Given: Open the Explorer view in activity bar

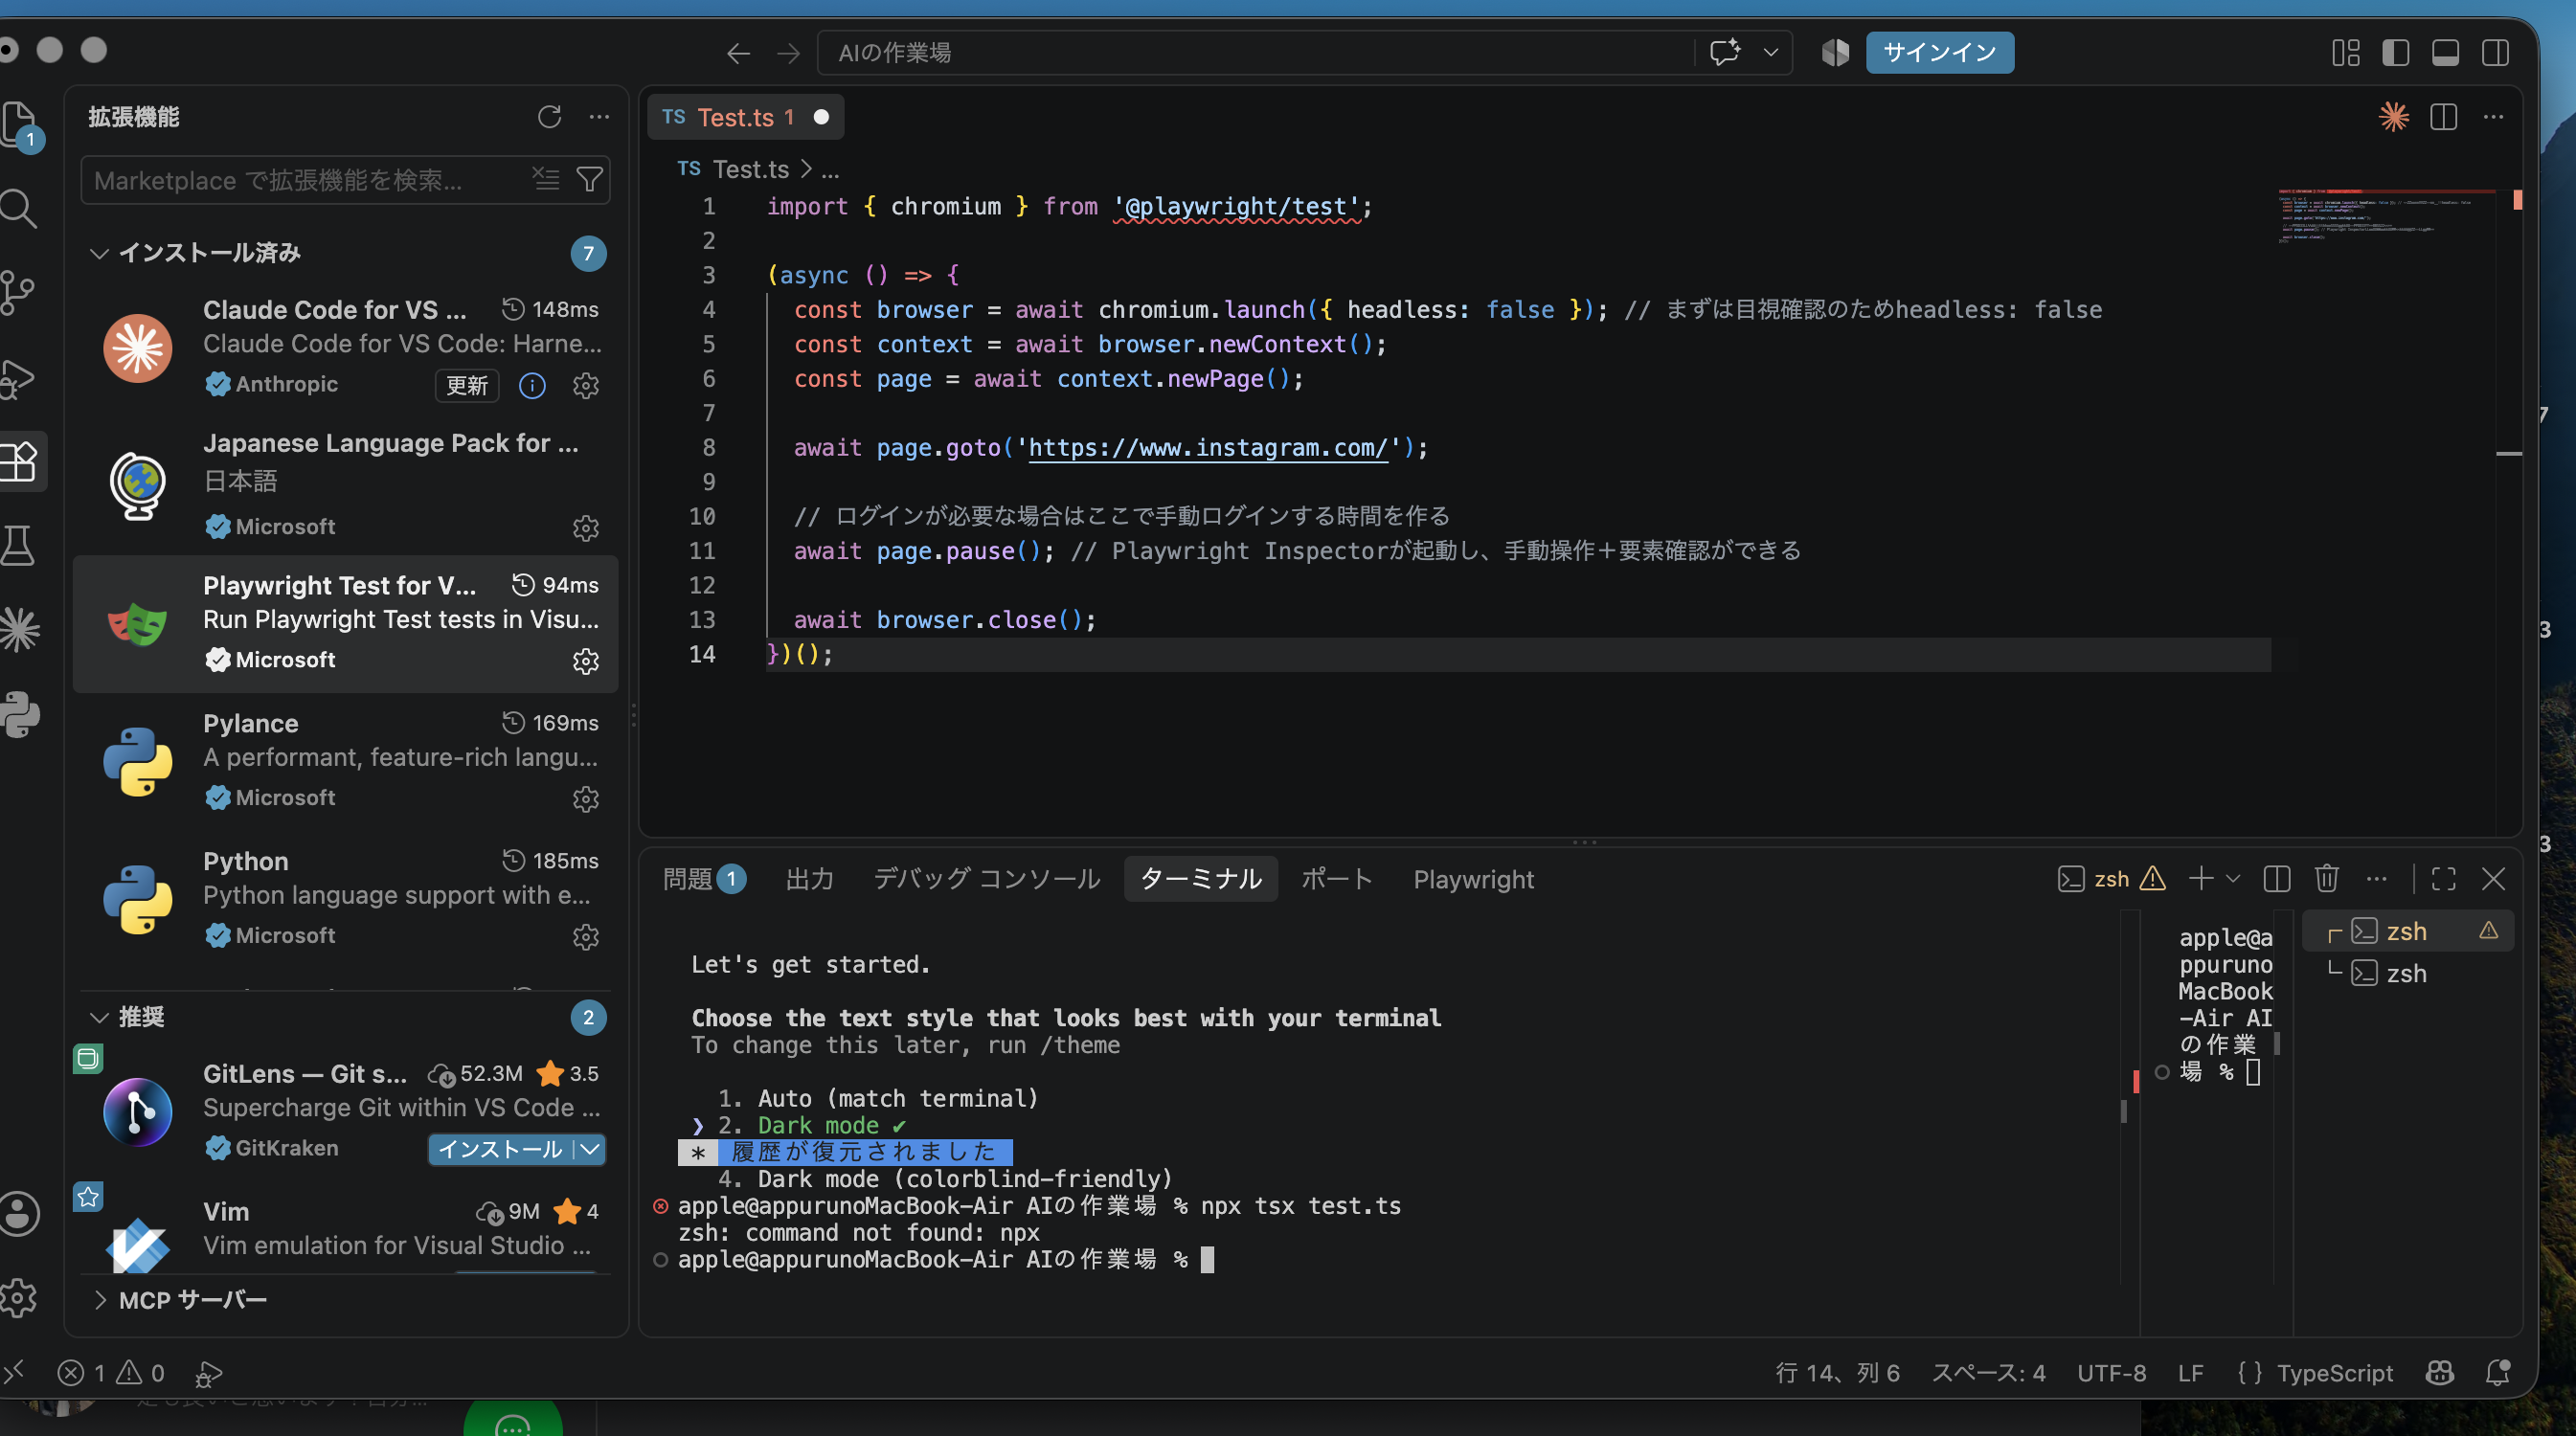Looking at the screenshot, I should [20, 124].
